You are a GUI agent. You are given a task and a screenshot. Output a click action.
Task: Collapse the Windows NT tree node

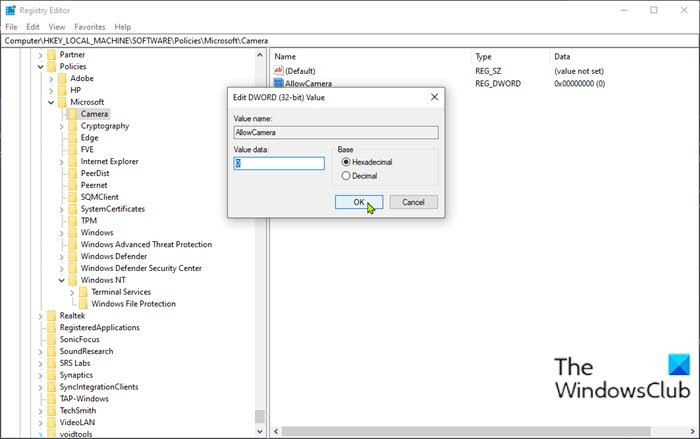point(62,280)
